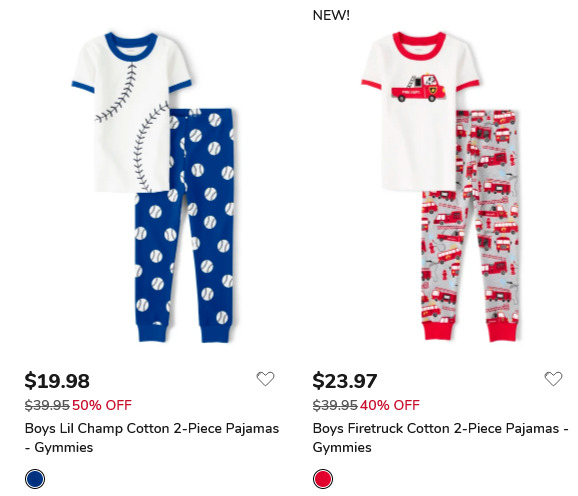Click the strikethrough $39.95 beside 40% OFF
Image resolution: width=578 pixels, height=496 pixels.
click(335, 405)
